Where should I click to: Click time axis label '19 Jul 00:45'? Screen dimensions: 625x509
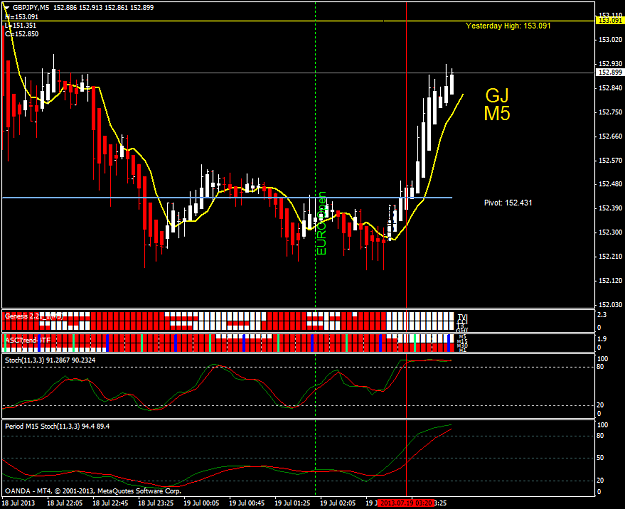[247, 503]
